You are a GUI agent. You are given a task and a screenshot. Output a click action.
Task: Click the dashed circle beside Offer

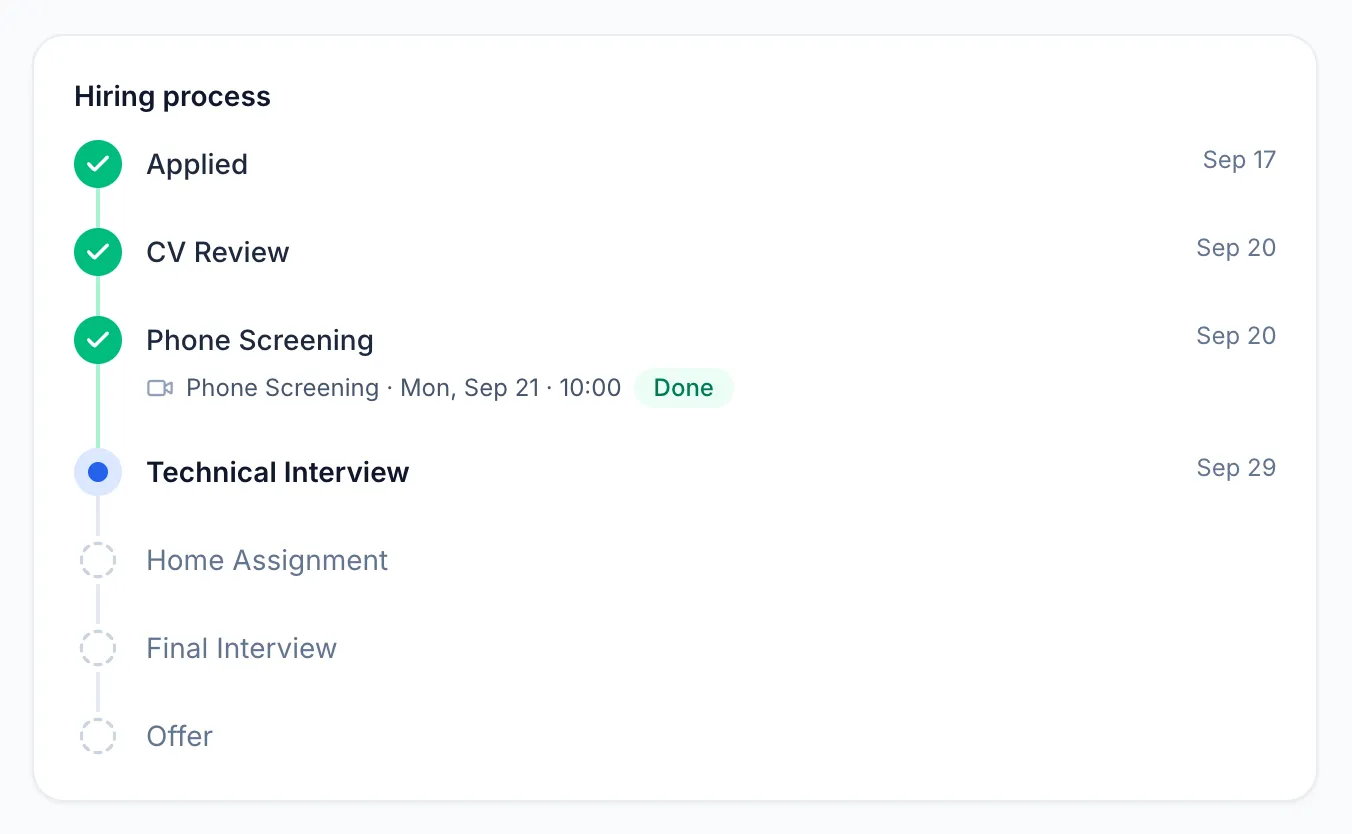click(x=98, y=736)
